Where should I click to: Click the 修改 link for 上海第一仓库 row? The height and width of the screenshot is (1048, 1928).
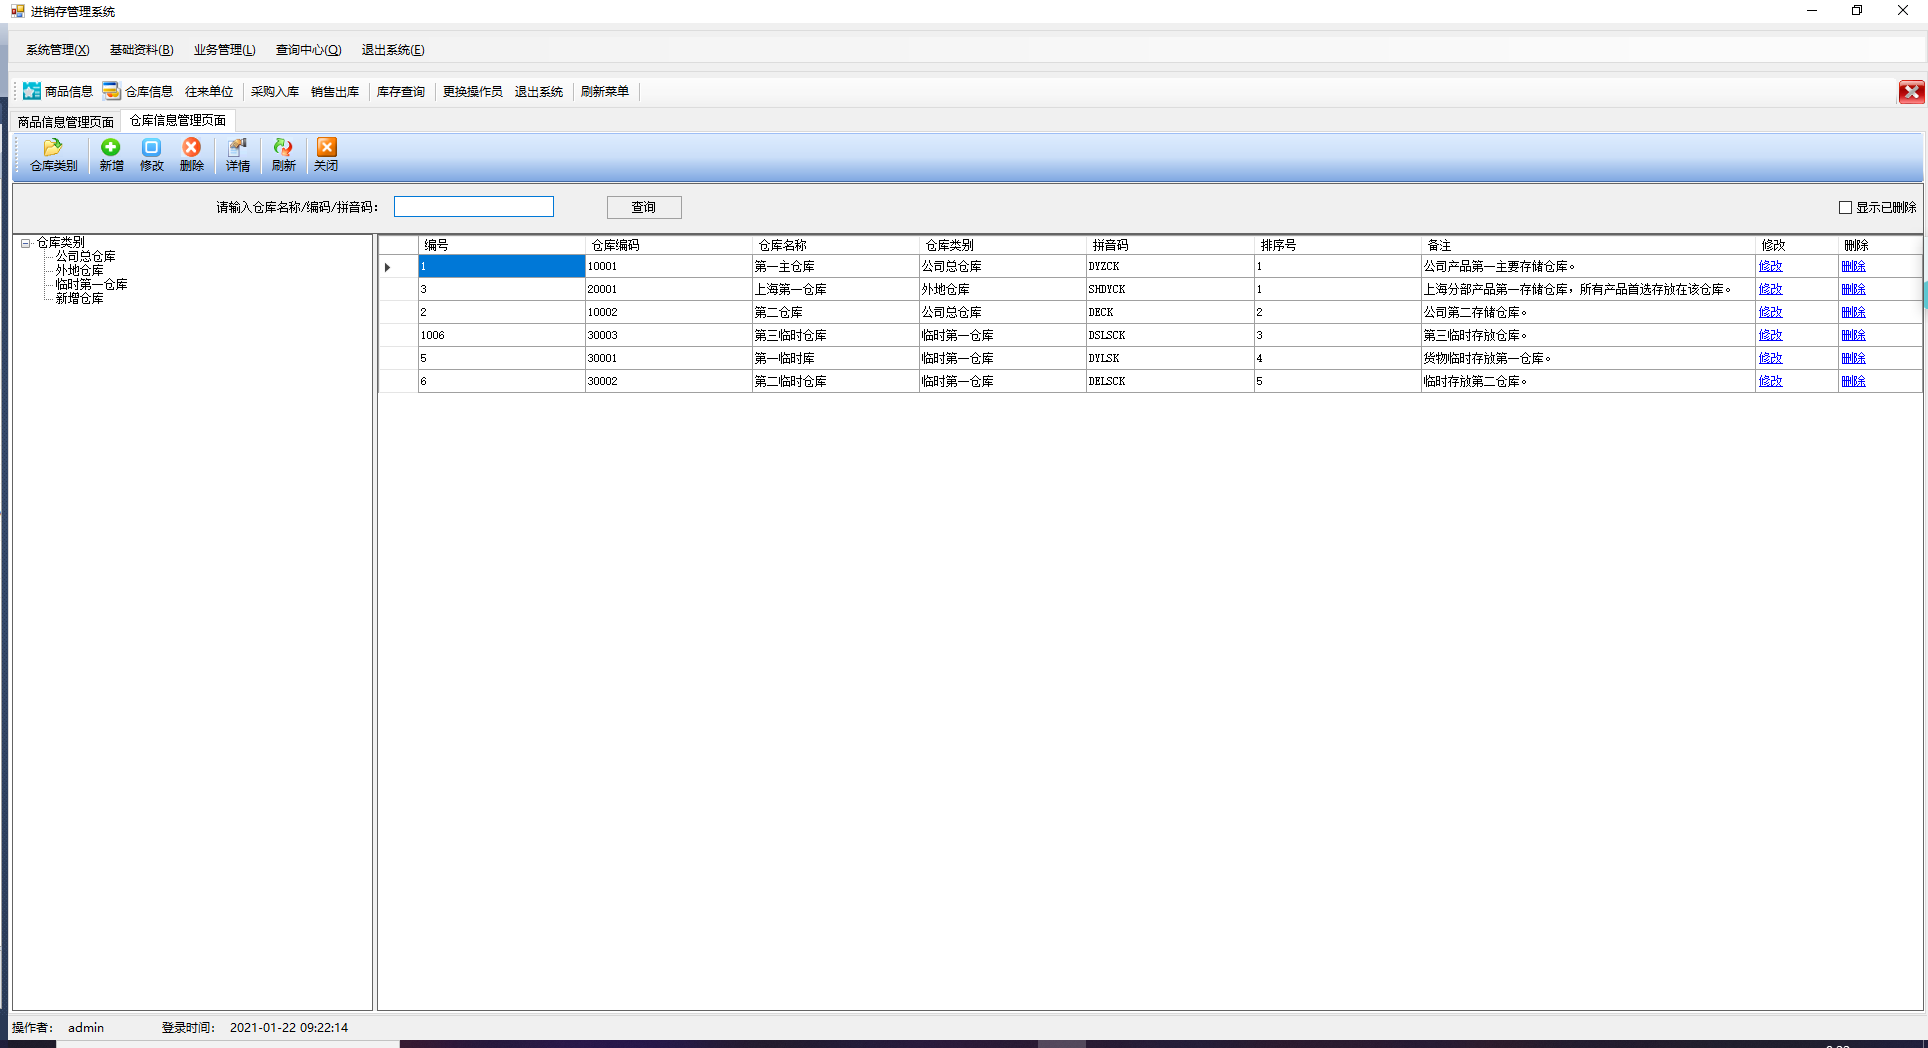point(1770,289)
